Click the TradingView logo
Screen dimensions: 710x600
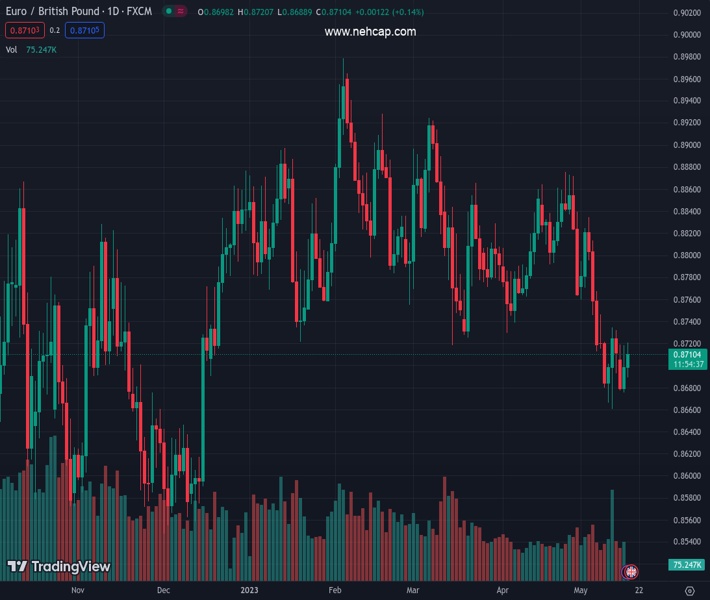point(58,567)
